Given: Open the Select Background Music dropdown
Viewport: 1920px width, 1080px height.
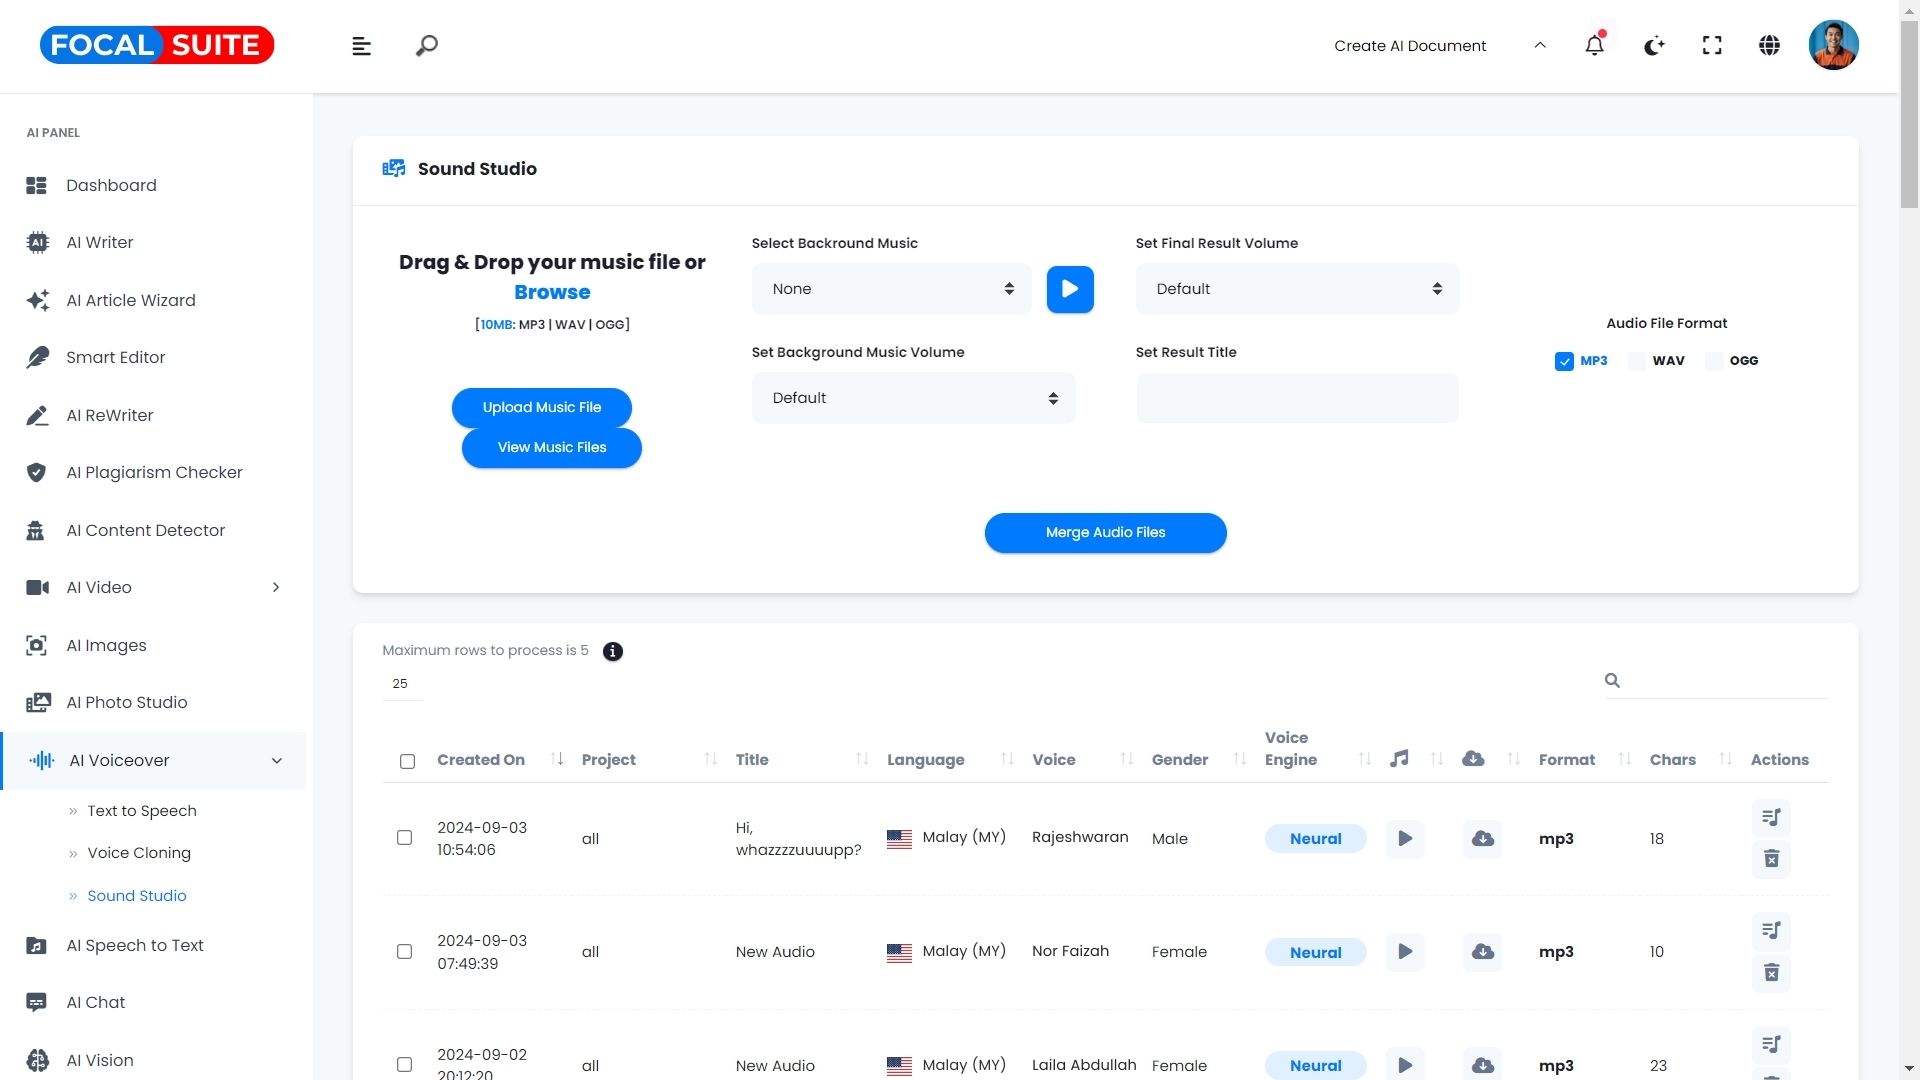Looking at the screenshot, I should (891, 289).
